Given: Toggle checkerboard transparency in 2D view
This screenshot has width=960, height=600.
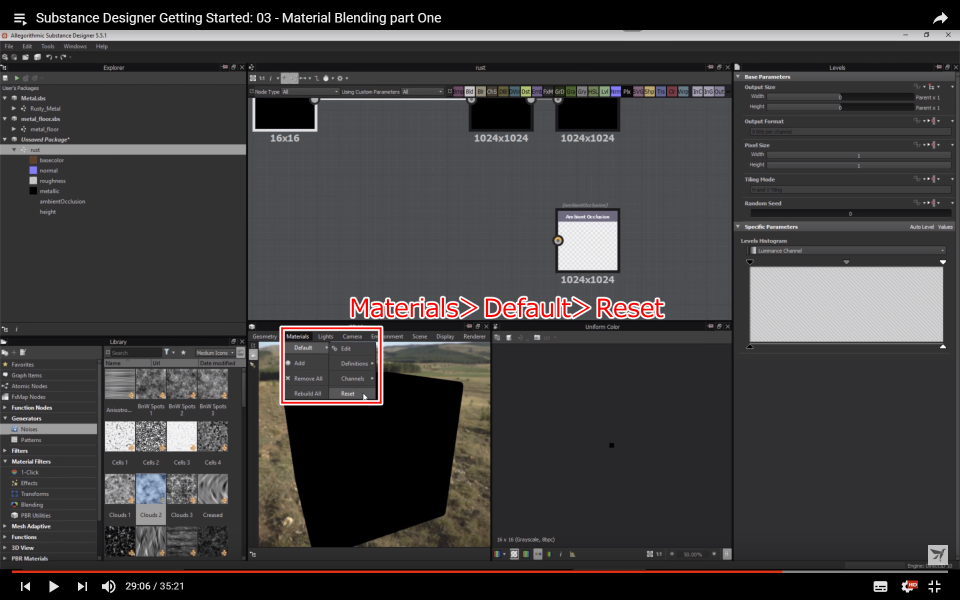Looking at the screenshot, I should coord(514,554).
